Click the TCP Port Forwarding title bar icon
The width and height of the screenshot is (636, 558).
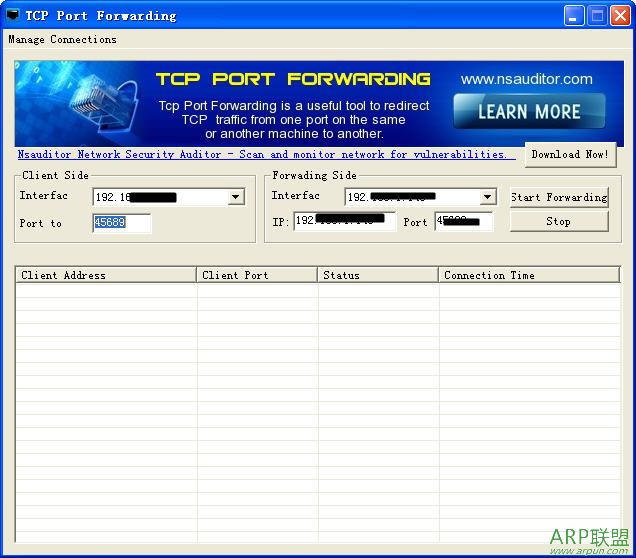(13, 15)
